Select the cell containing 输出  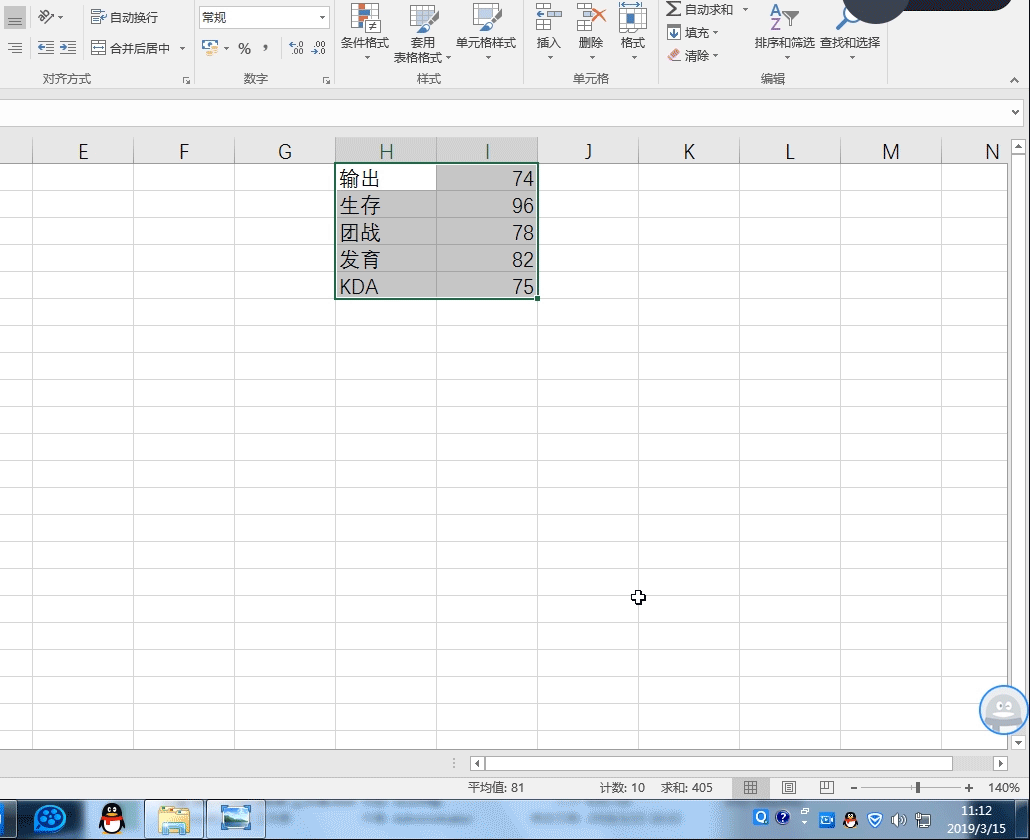[x=386, y=177]
